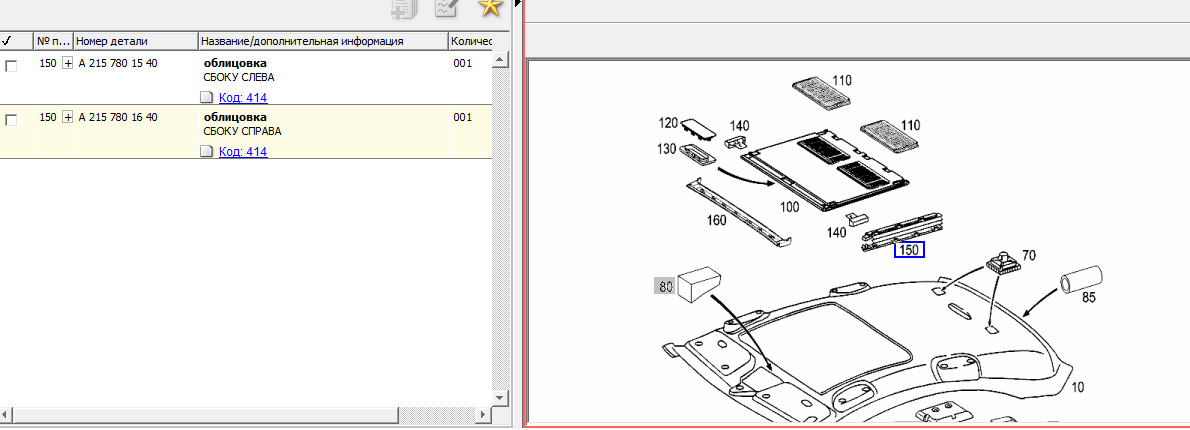
Task: Click the Название/дополнительная информация column header
Action: [x=323, y=41]
